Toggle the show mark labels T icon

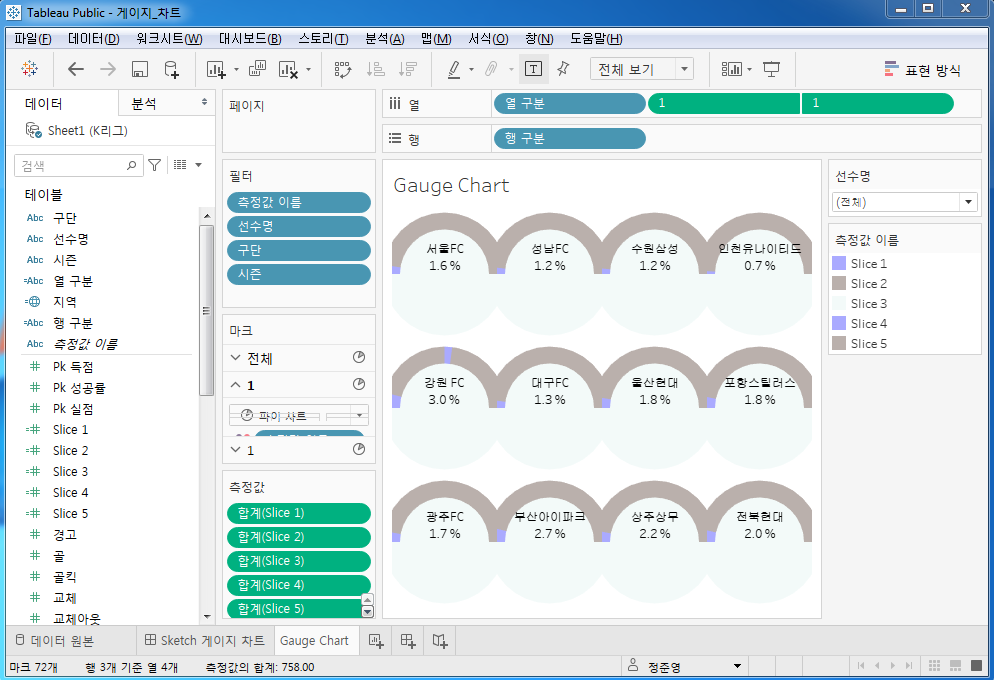pyautogui.click(x=534, y=69)
